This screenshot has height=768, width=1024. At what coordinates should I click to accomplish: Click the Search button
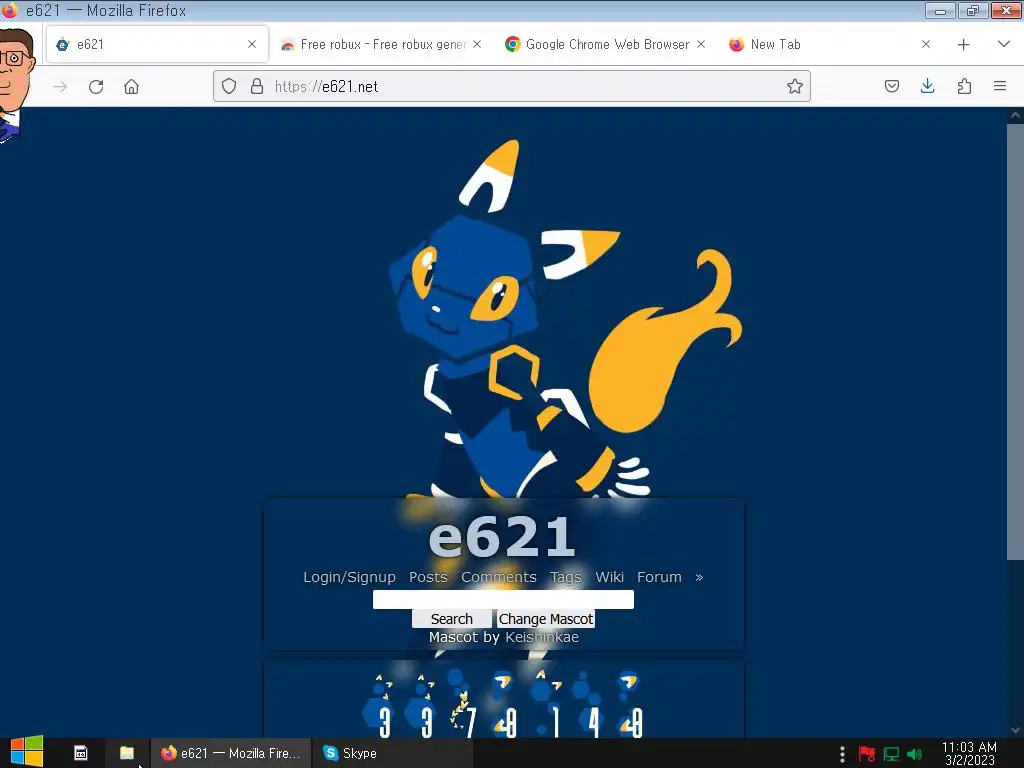tap(452, 619)
